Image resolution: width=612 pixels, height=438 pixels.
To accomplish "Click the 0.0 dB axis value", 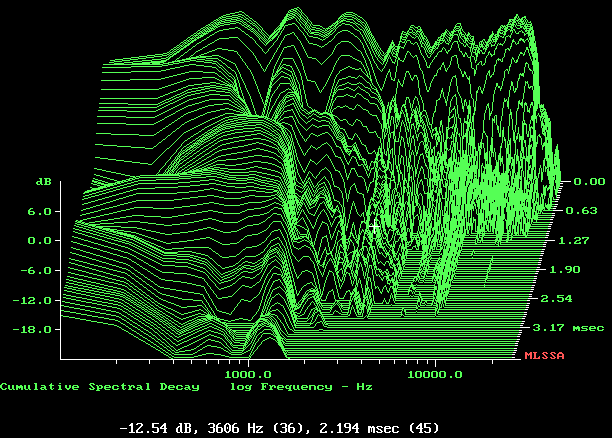I will click(39, 241).
